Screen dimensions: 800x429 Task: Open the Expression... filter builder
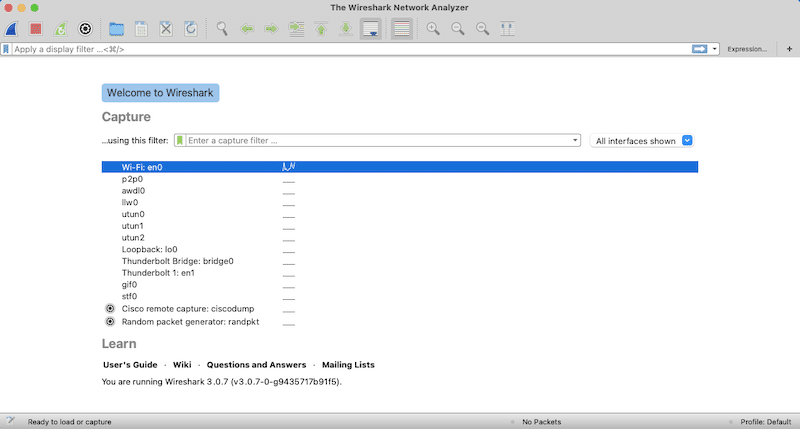[x=747, y=49]
